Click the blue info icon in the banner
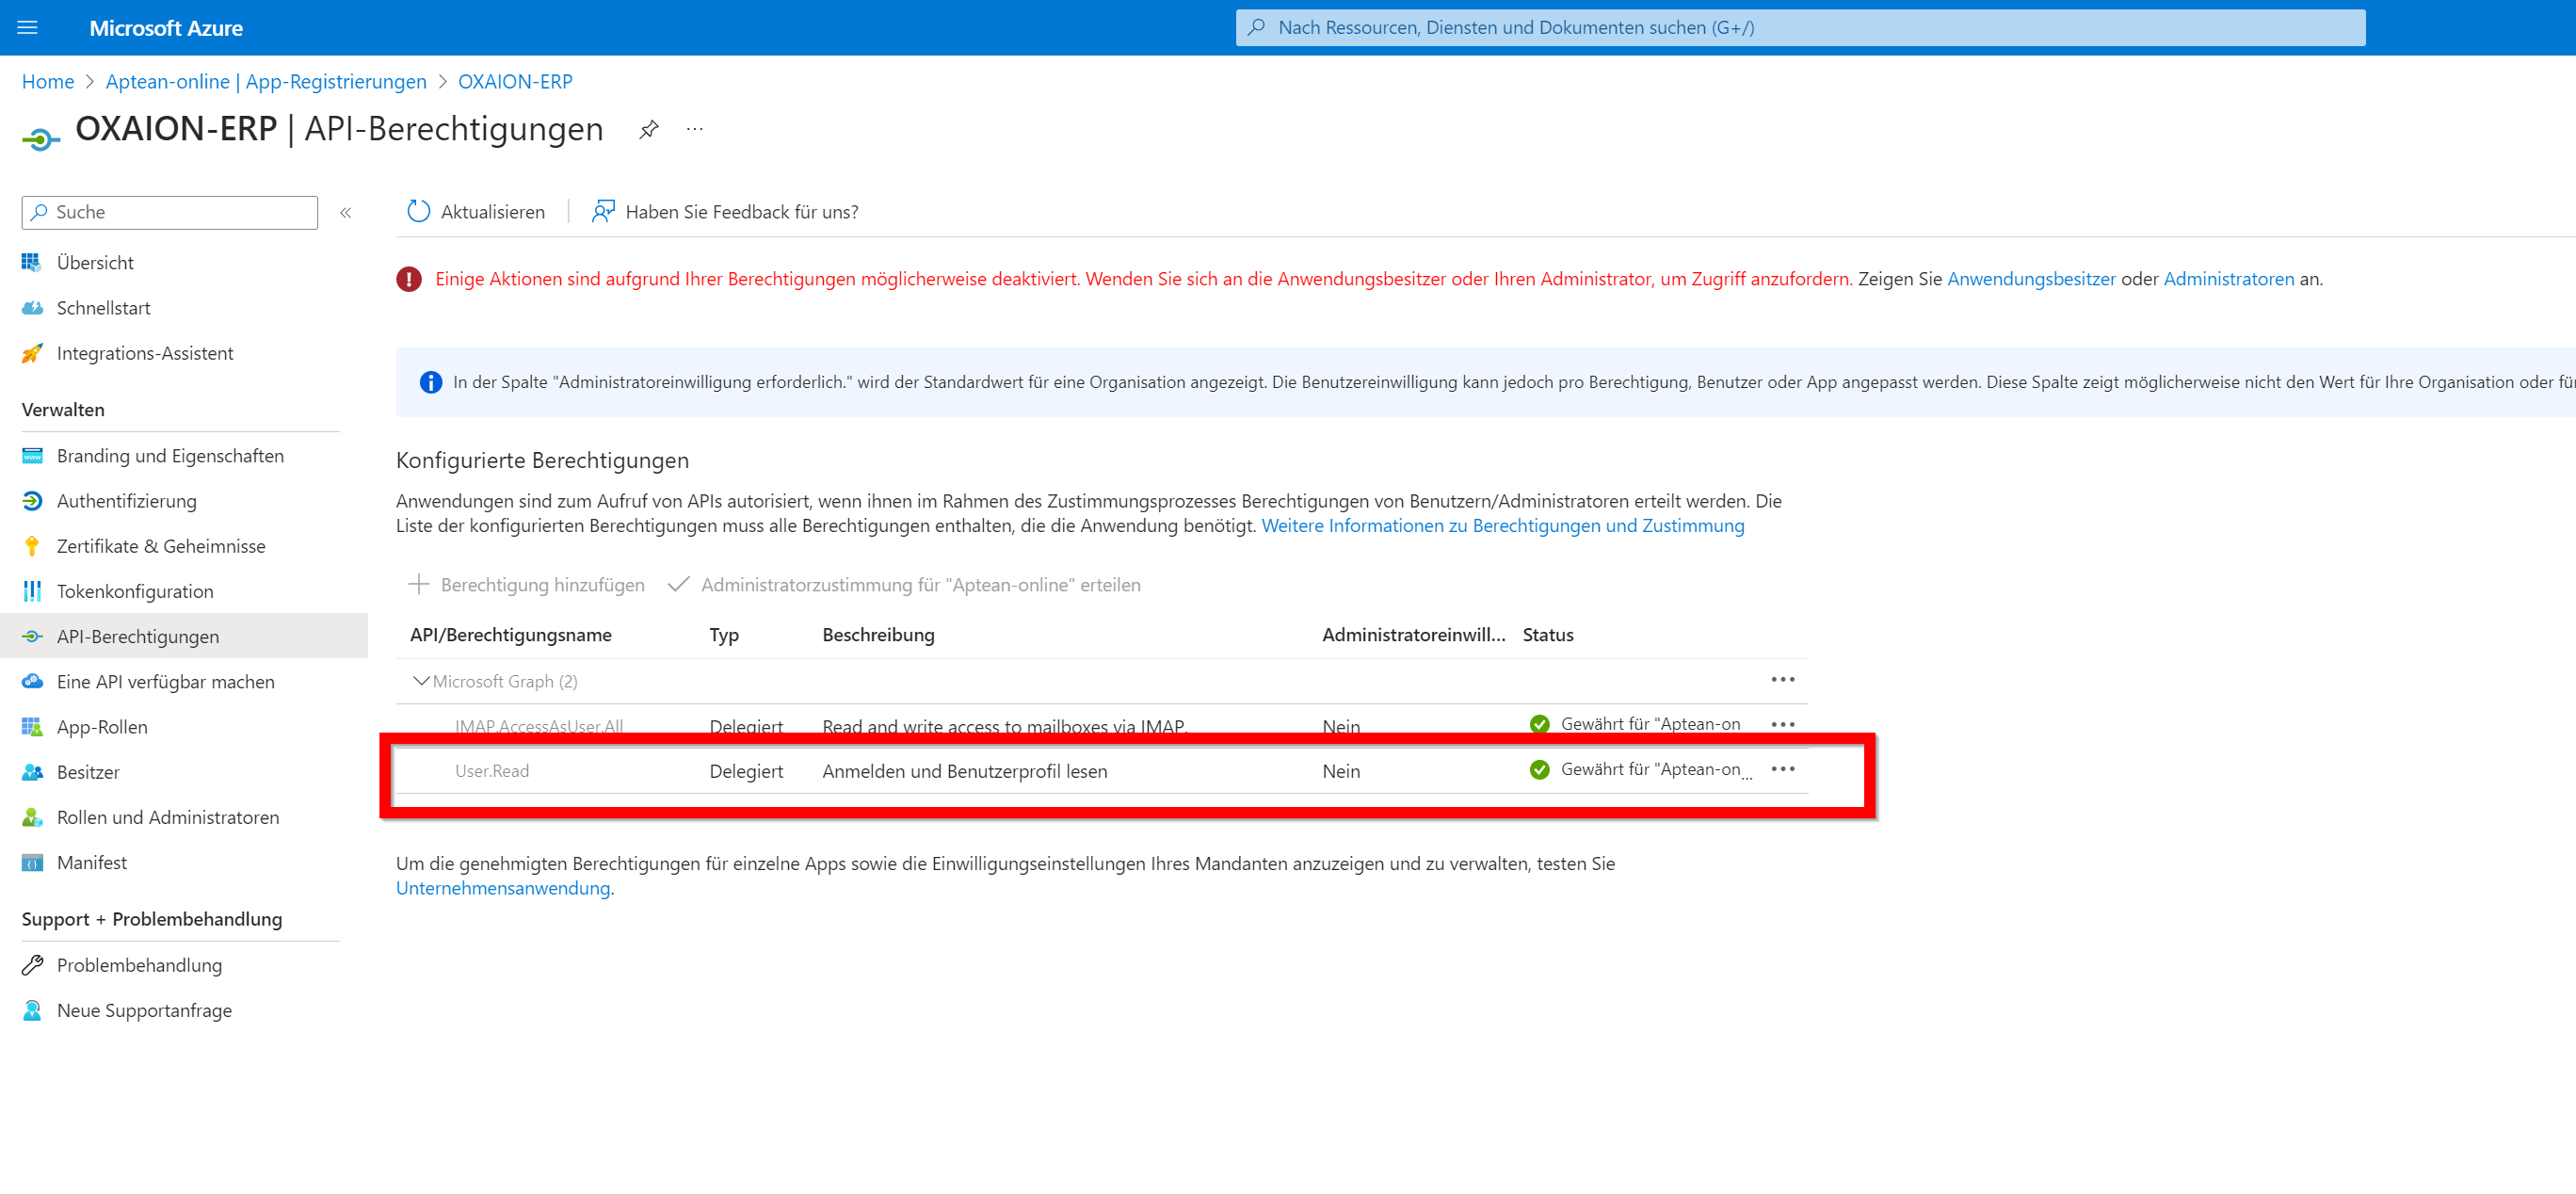The height and width of the screenshot is (1194, 2576). click(x=431, y=382)
